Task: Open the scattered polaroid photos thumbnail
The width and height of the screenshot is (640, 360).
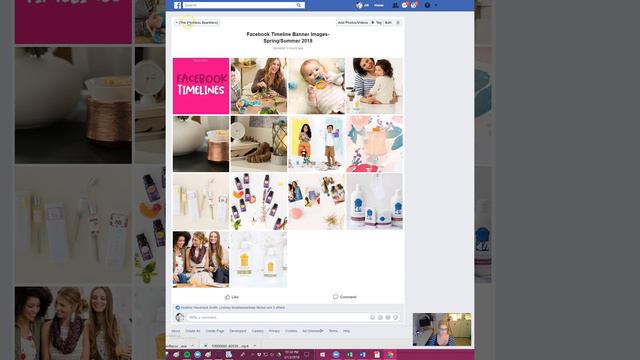Action: [317, 202]
